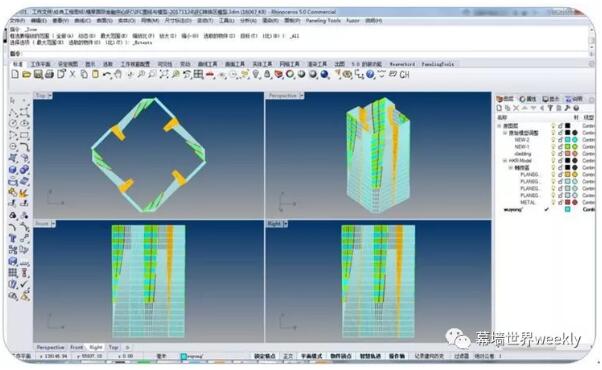Click the 智慧轨迹 (SmartTrack) status bar button
The width and height of the screenshot is (602, 370).
370,356
